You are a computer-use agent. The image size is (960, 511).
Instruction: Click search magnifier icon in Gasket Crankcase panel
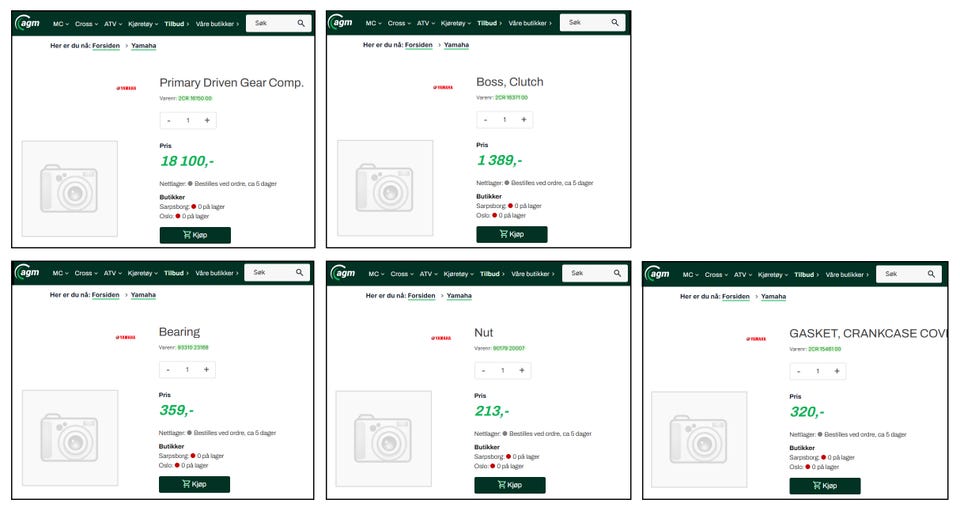pos(931,274)
